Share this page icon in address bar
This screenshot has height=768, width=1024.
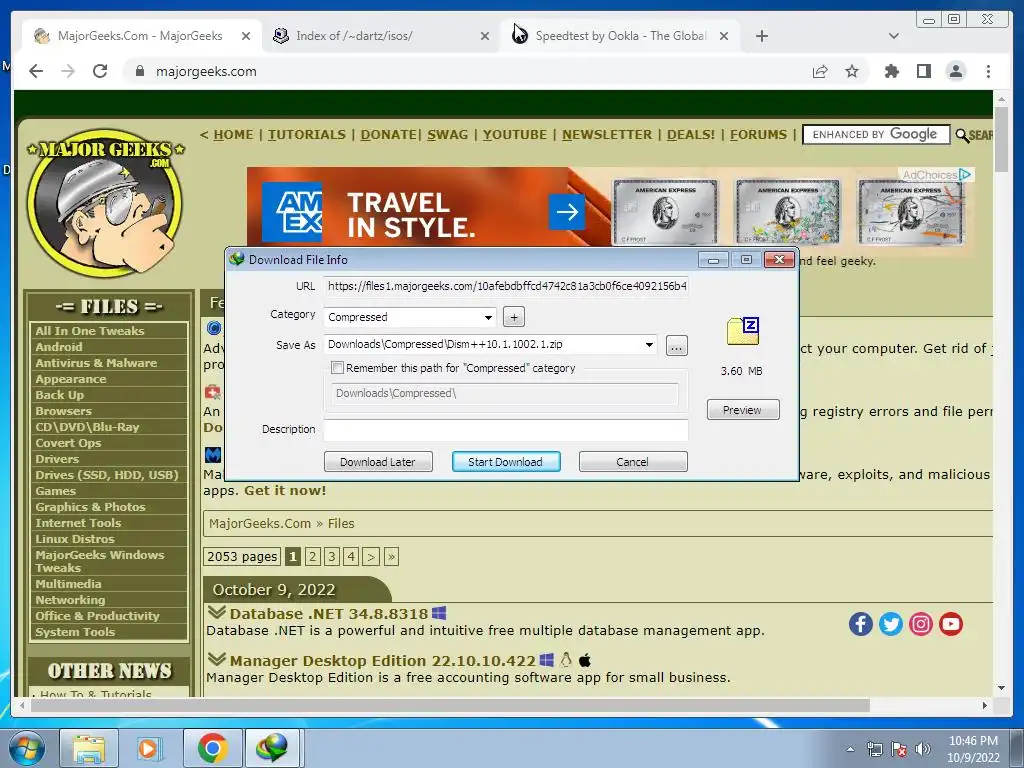tap(820, 71)
